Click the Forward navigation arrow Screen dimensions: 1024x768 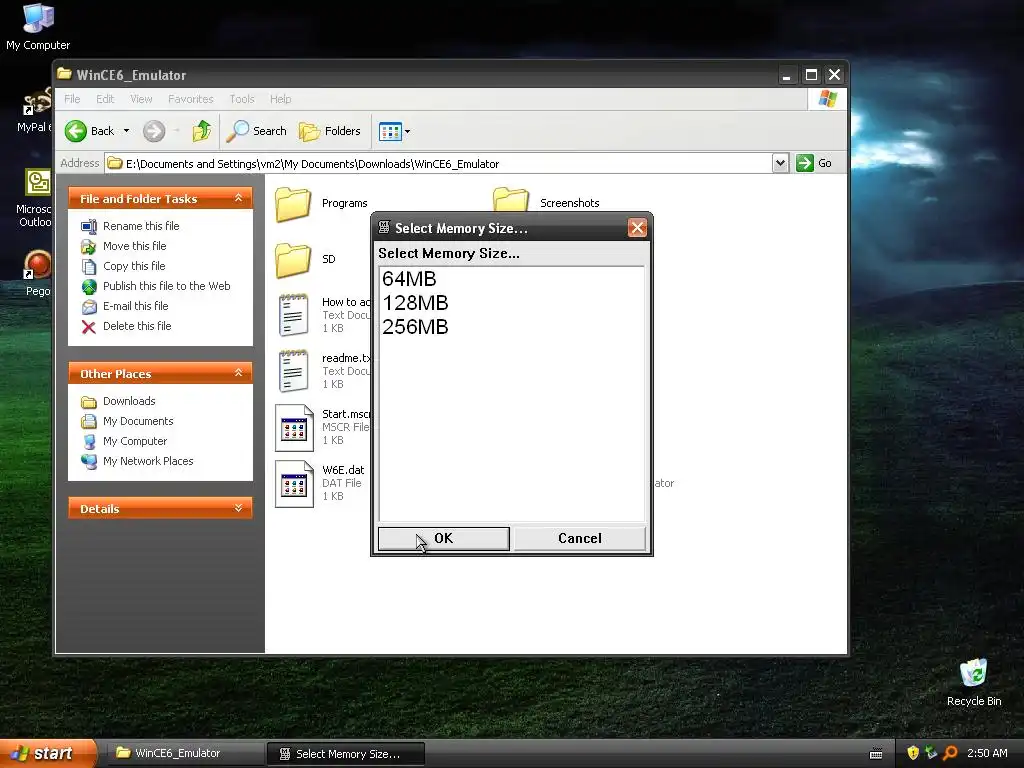(x=154, y=131)
